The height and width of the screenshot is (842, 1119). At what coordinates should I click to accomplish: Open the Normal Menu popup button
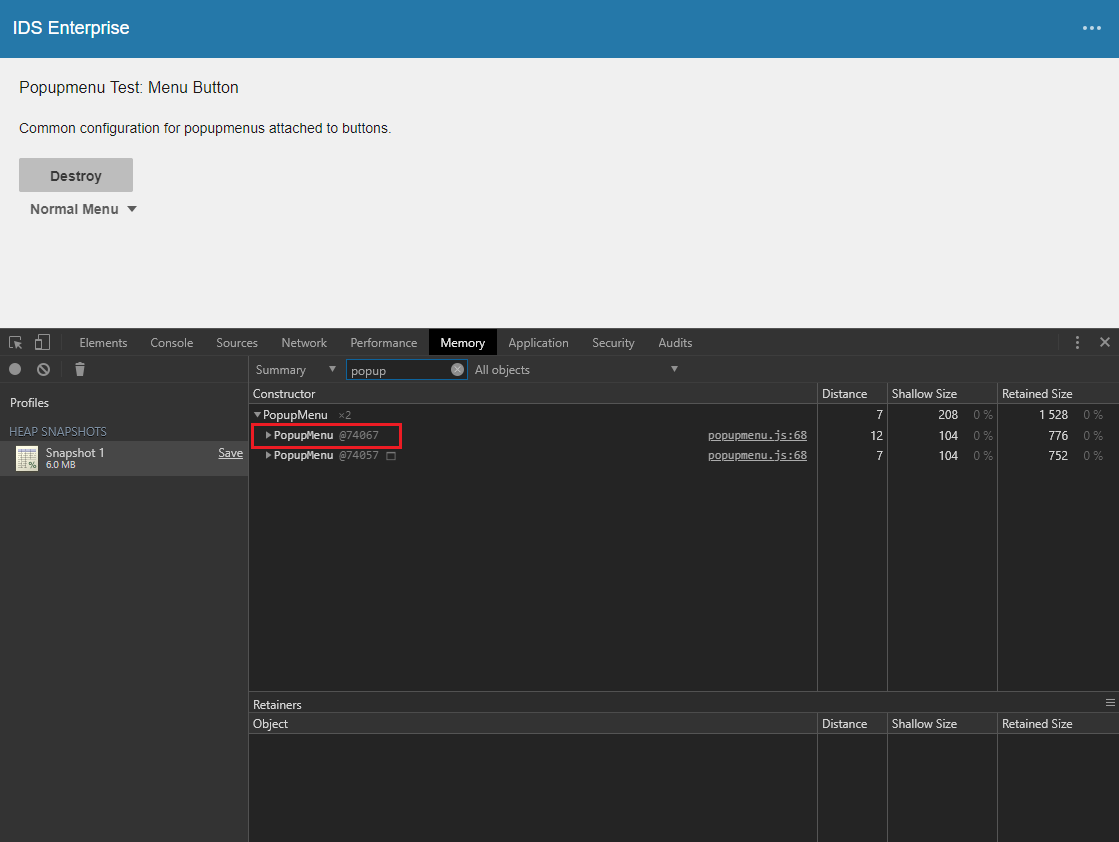pos(83,209)
